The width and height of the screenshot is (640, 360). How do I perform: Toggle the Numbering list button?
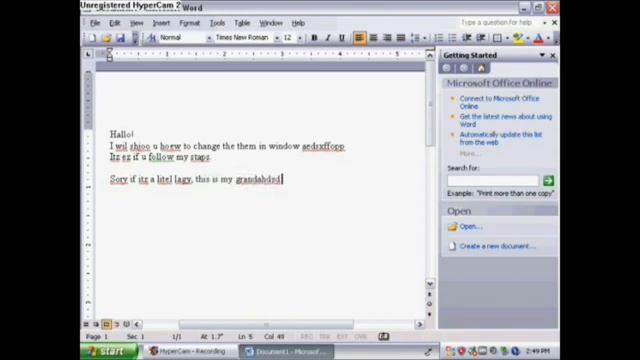pos(439,38)
